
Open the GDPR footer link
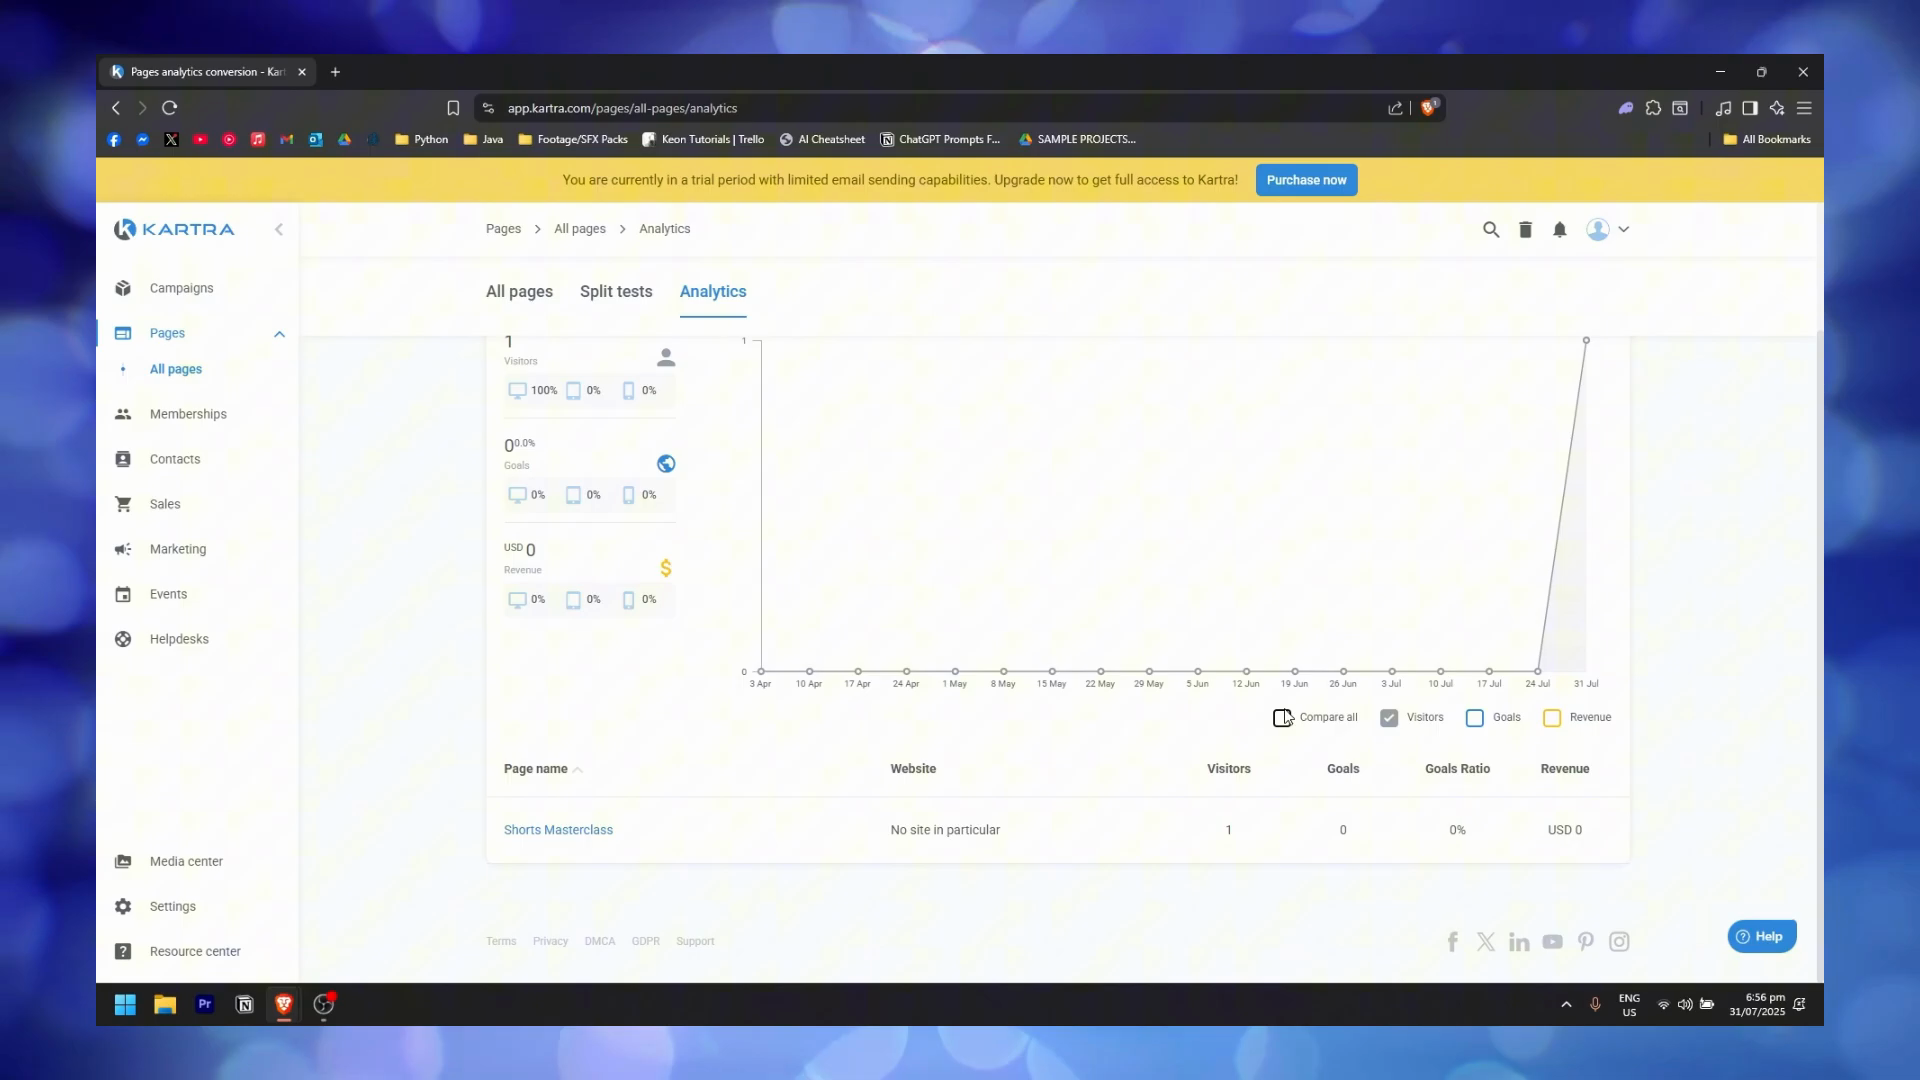[x=645, y=941]
